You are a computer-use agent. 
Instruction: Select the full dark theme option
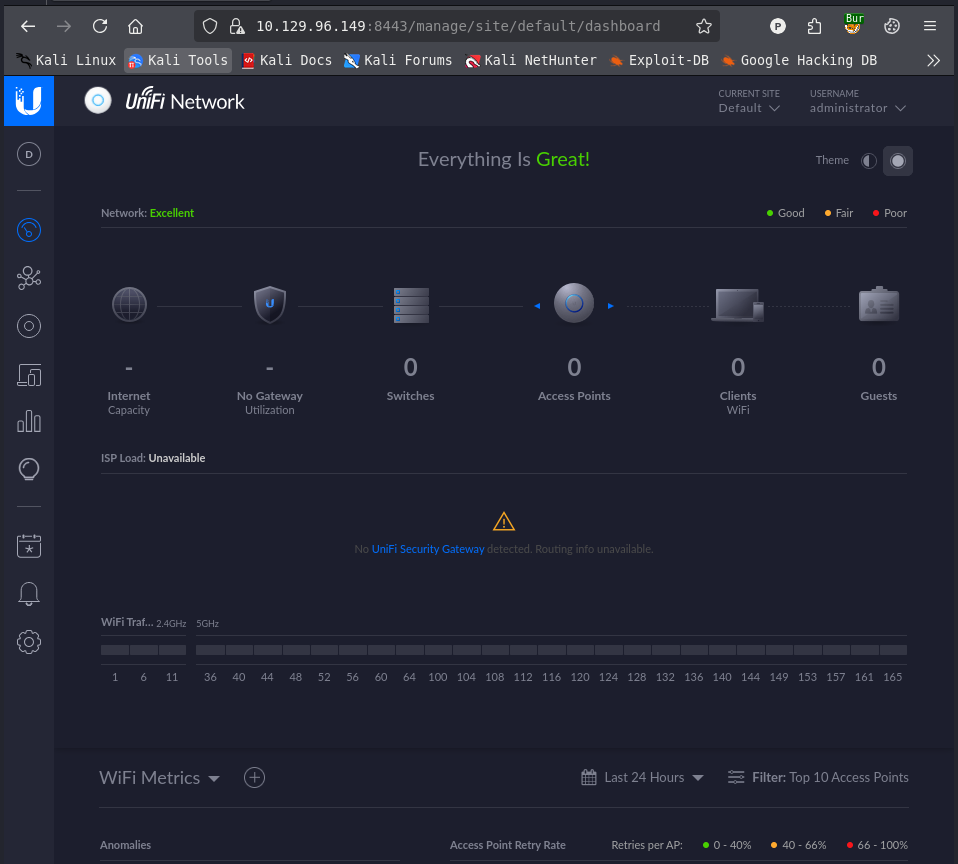pyautogui.click(x=898, y=161)
